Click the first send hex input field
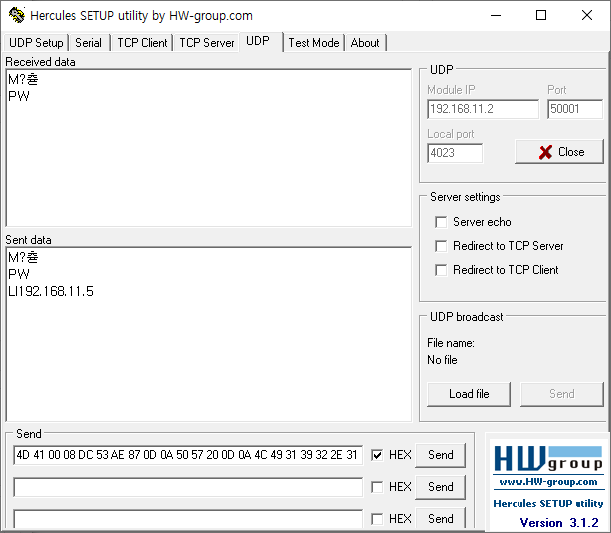 pos(188,455)
